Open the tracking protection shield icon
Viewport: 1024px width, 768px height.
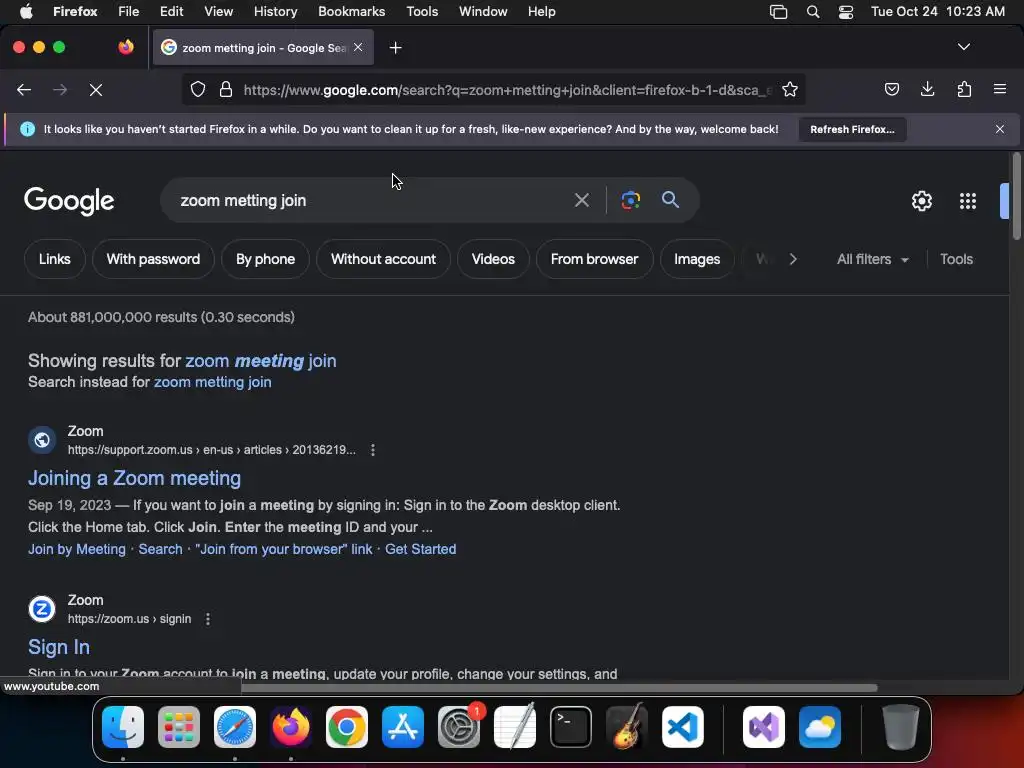197,89
